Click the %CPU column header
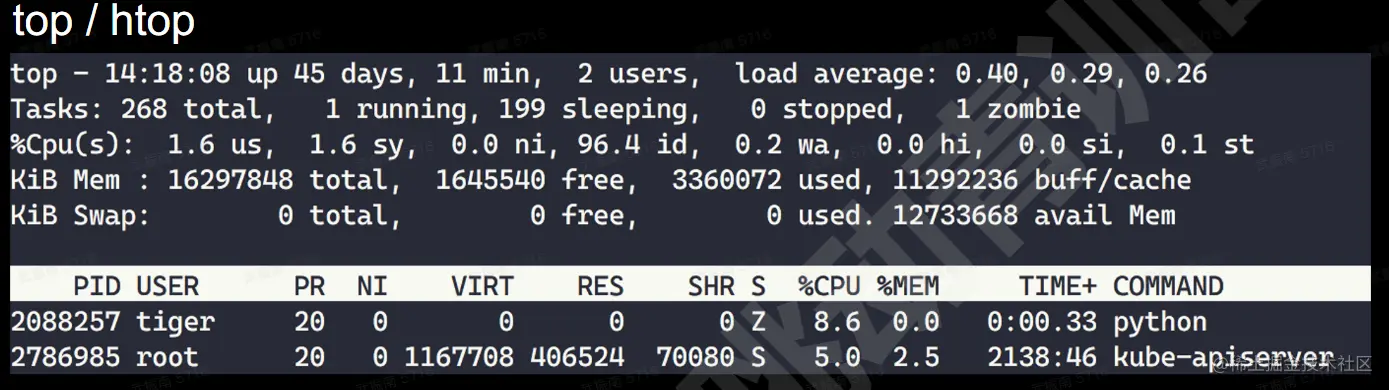1389x390 pixels. coord(829,287)
